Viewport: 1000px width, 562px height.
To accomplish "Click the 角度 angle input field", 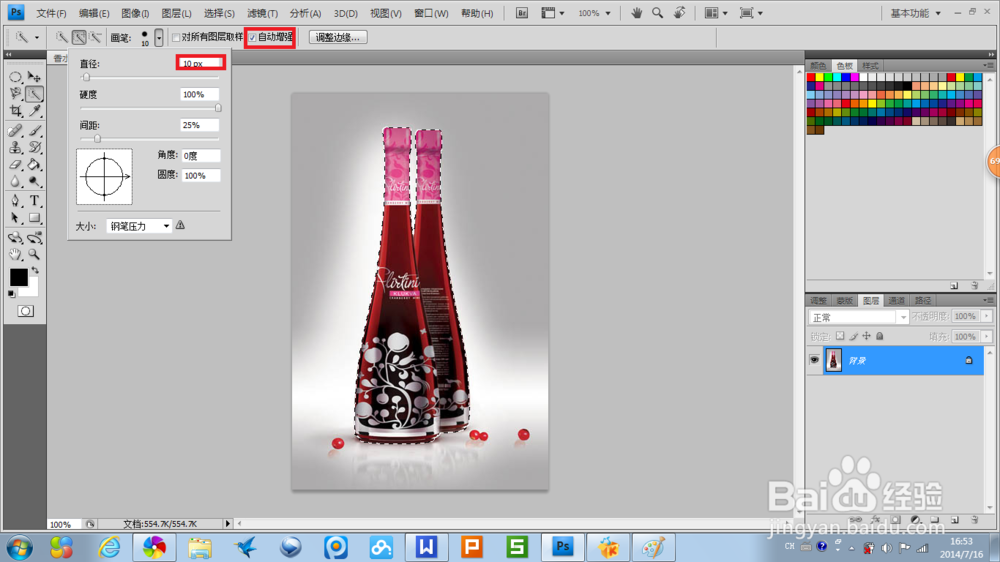I will pos(201,156).
